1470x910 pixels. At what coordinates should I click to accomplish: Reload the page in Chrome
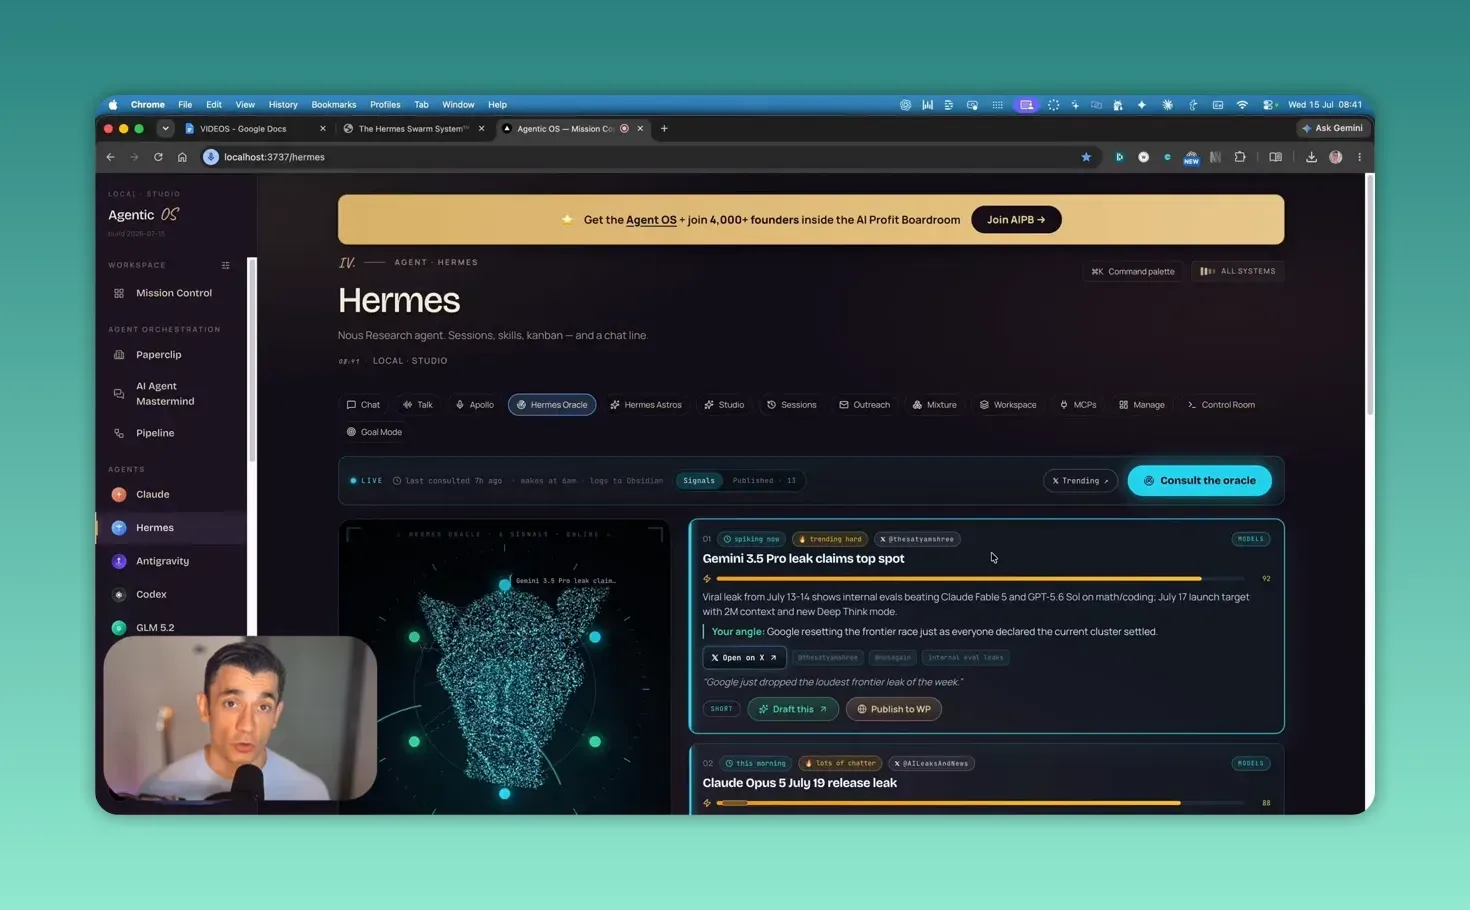pos(158,157)
